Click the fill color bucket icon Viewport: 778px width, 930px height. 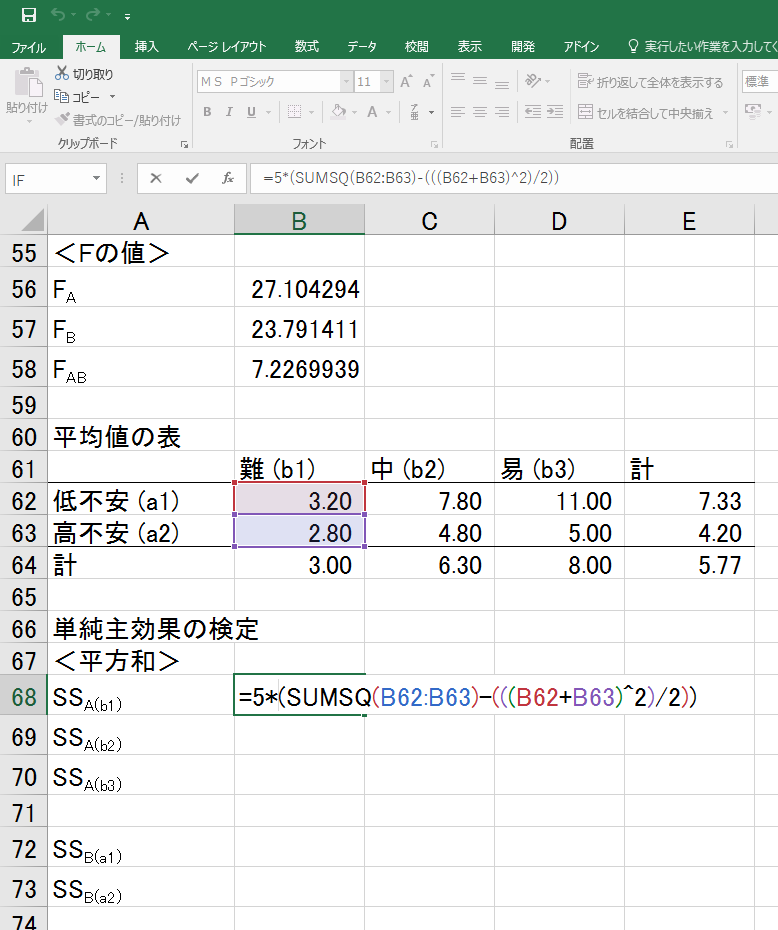click(339, 112)
